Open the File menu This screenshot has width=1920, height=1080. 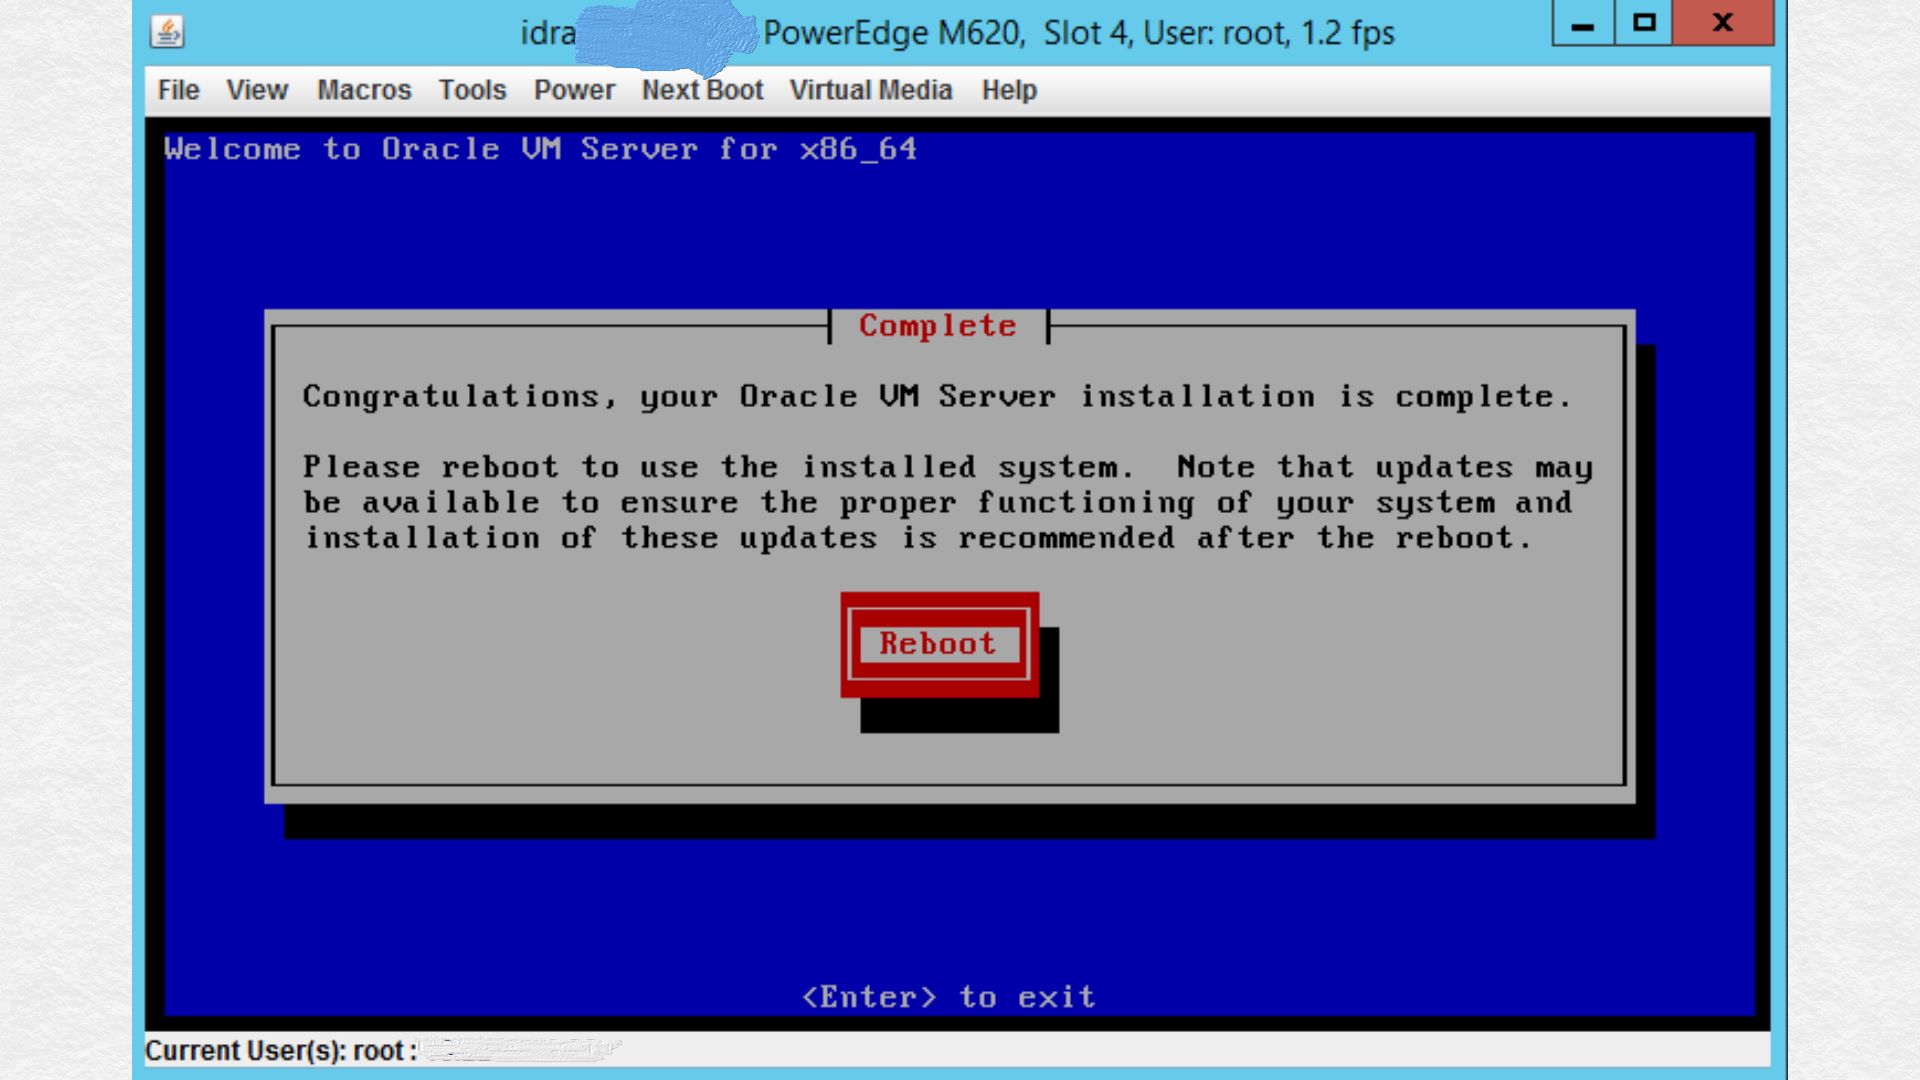click(x=178, y=90)
